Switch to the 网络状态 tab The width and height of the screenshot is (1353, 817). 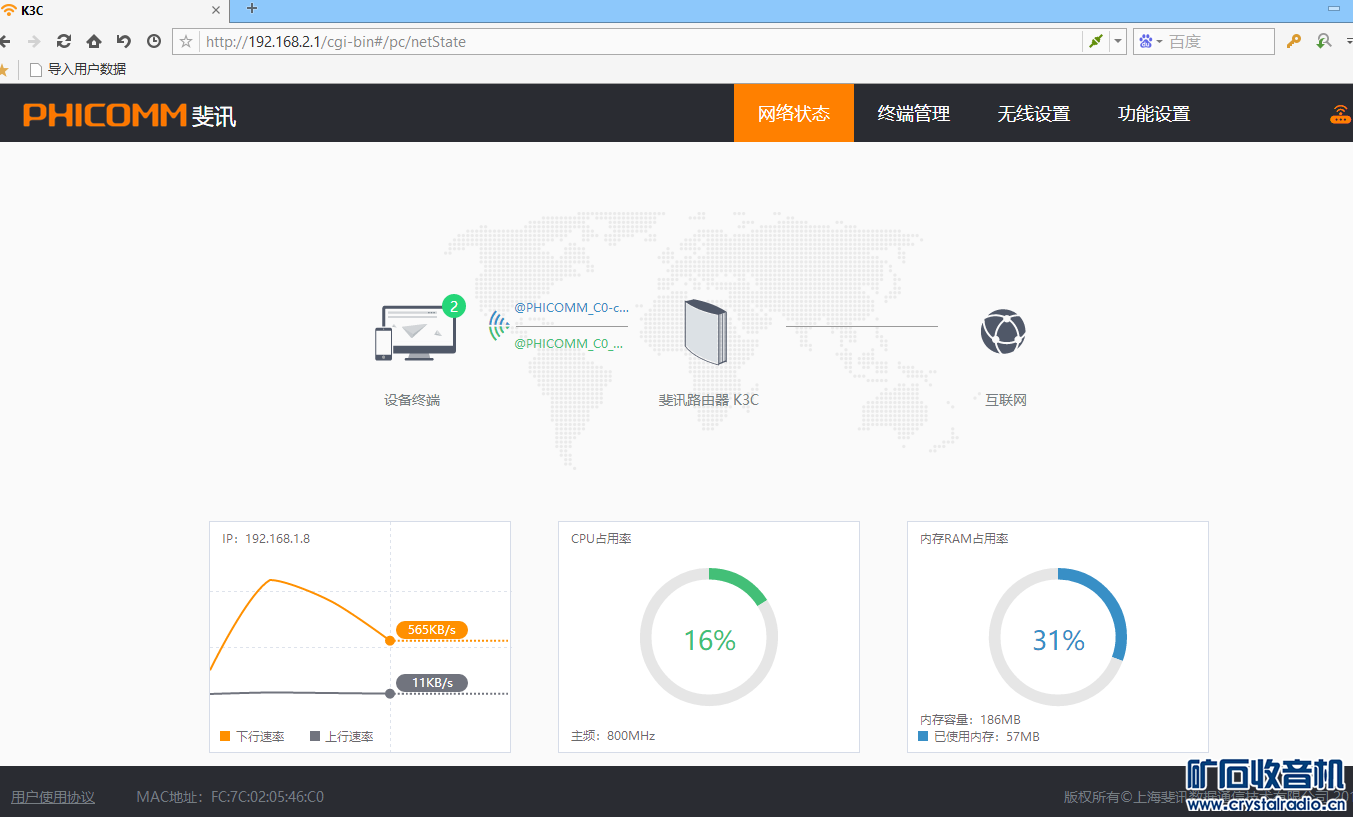click(x=794, y=113)
